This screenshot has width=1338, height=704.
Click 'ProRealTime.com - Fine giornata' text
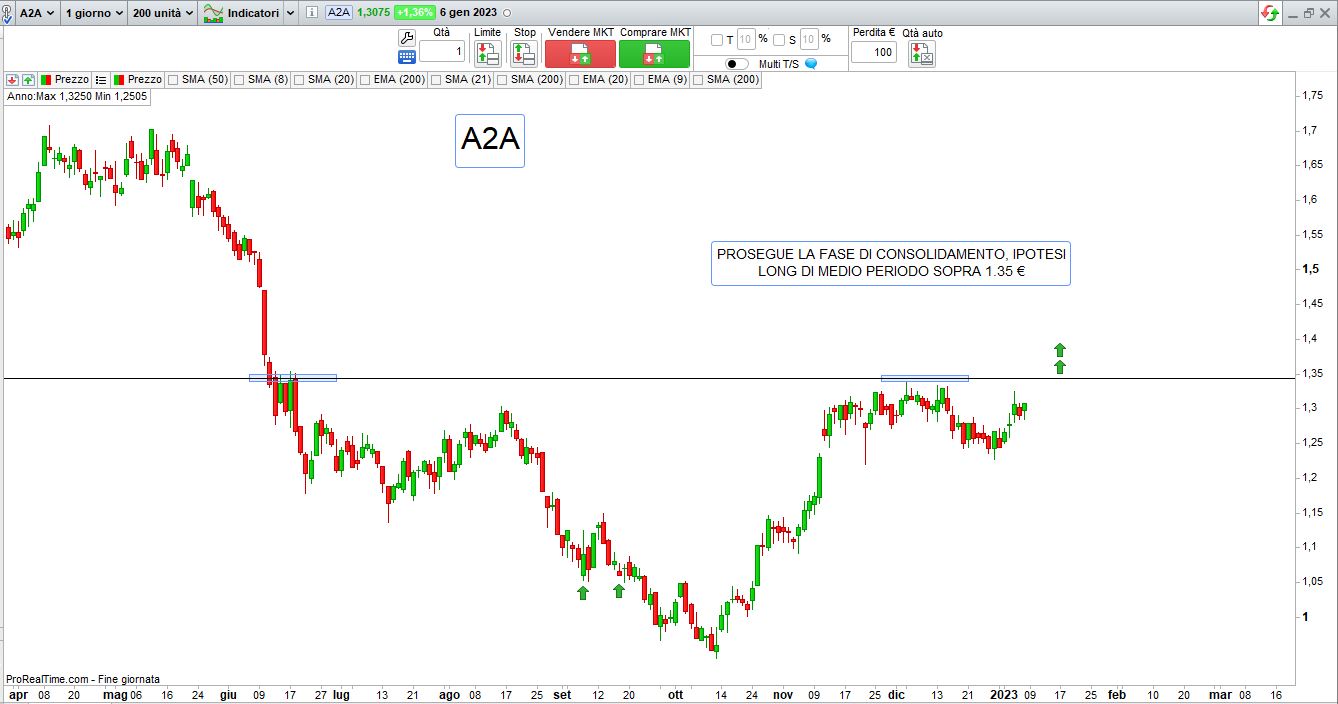point(83,678)
